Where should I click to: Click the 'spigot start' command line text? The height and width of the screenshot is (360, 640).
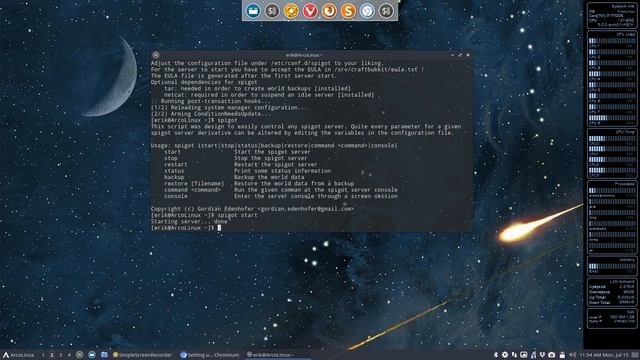tap(238, 215)
